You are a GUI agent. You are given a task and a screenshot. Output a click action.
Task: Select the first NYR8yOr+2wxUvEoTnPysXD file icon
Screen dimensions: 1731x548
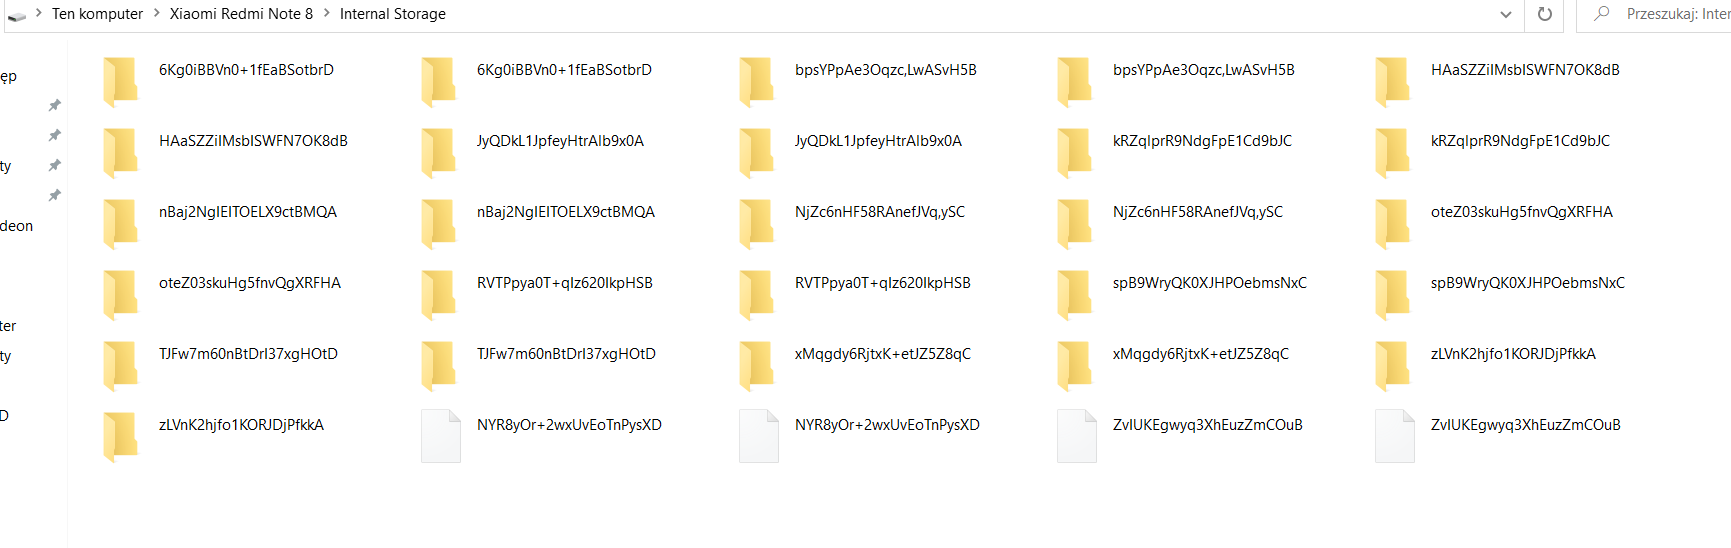click(440, 436)
